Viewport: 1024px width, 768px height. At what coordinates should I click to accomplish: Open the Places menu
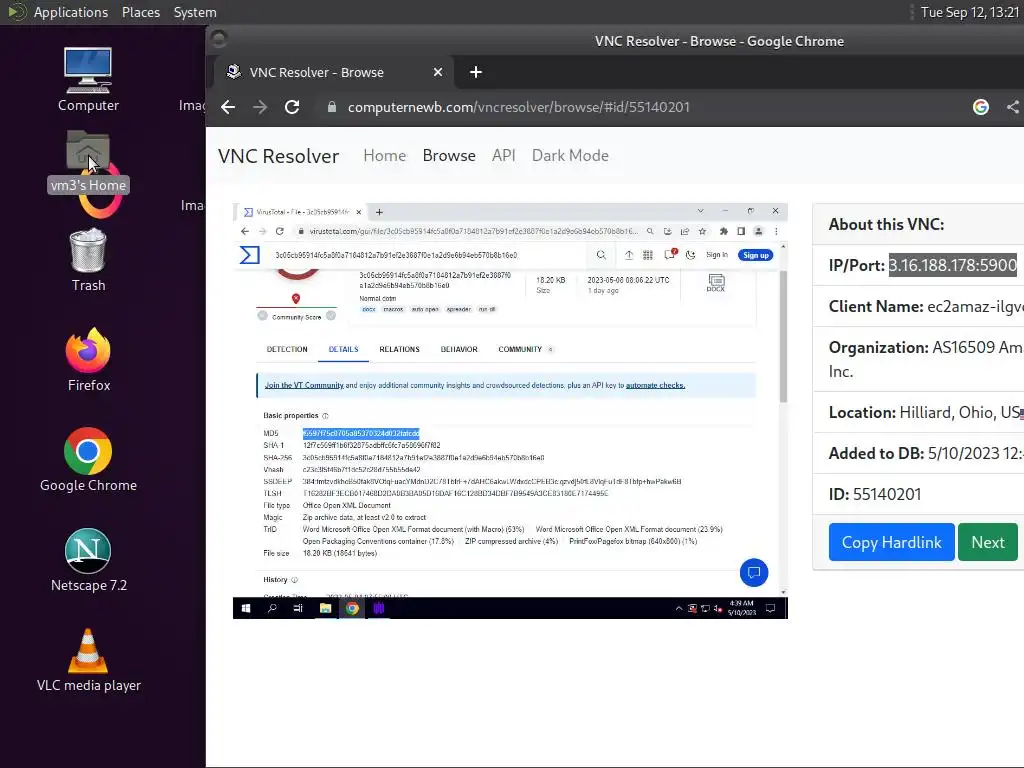(x=141, y=12)
